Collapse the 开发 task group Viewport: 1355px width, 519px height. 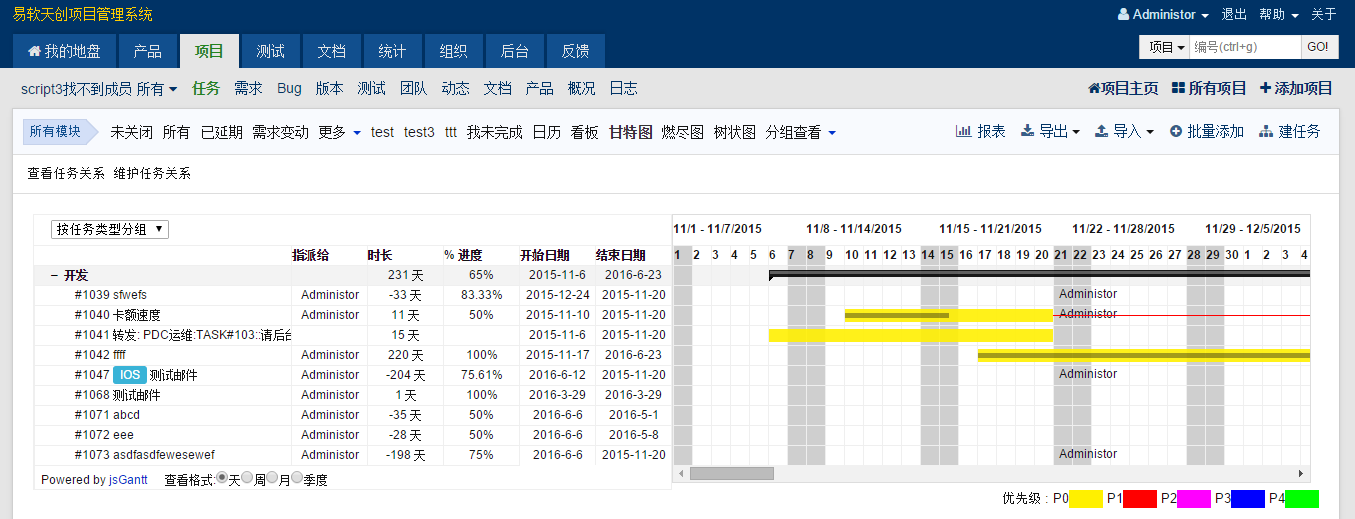pos(54,275)
